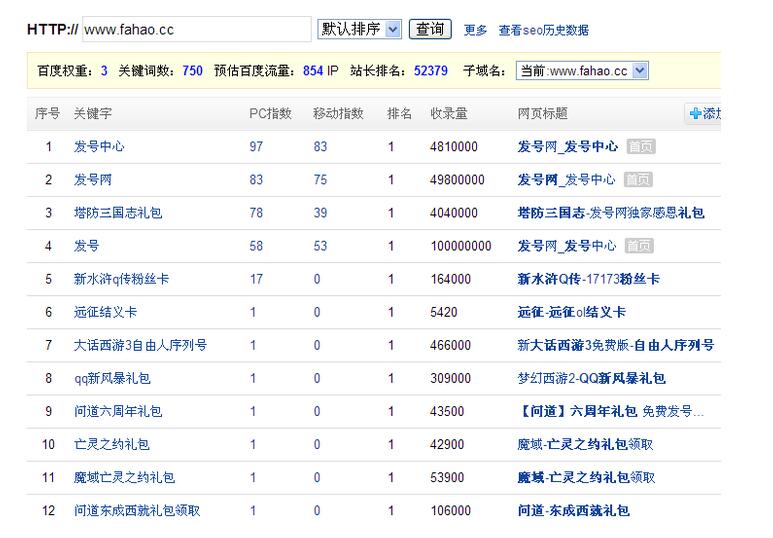Click the PC指数 column header
This screenshot has width=773, height=538.
tap(270, 113)
